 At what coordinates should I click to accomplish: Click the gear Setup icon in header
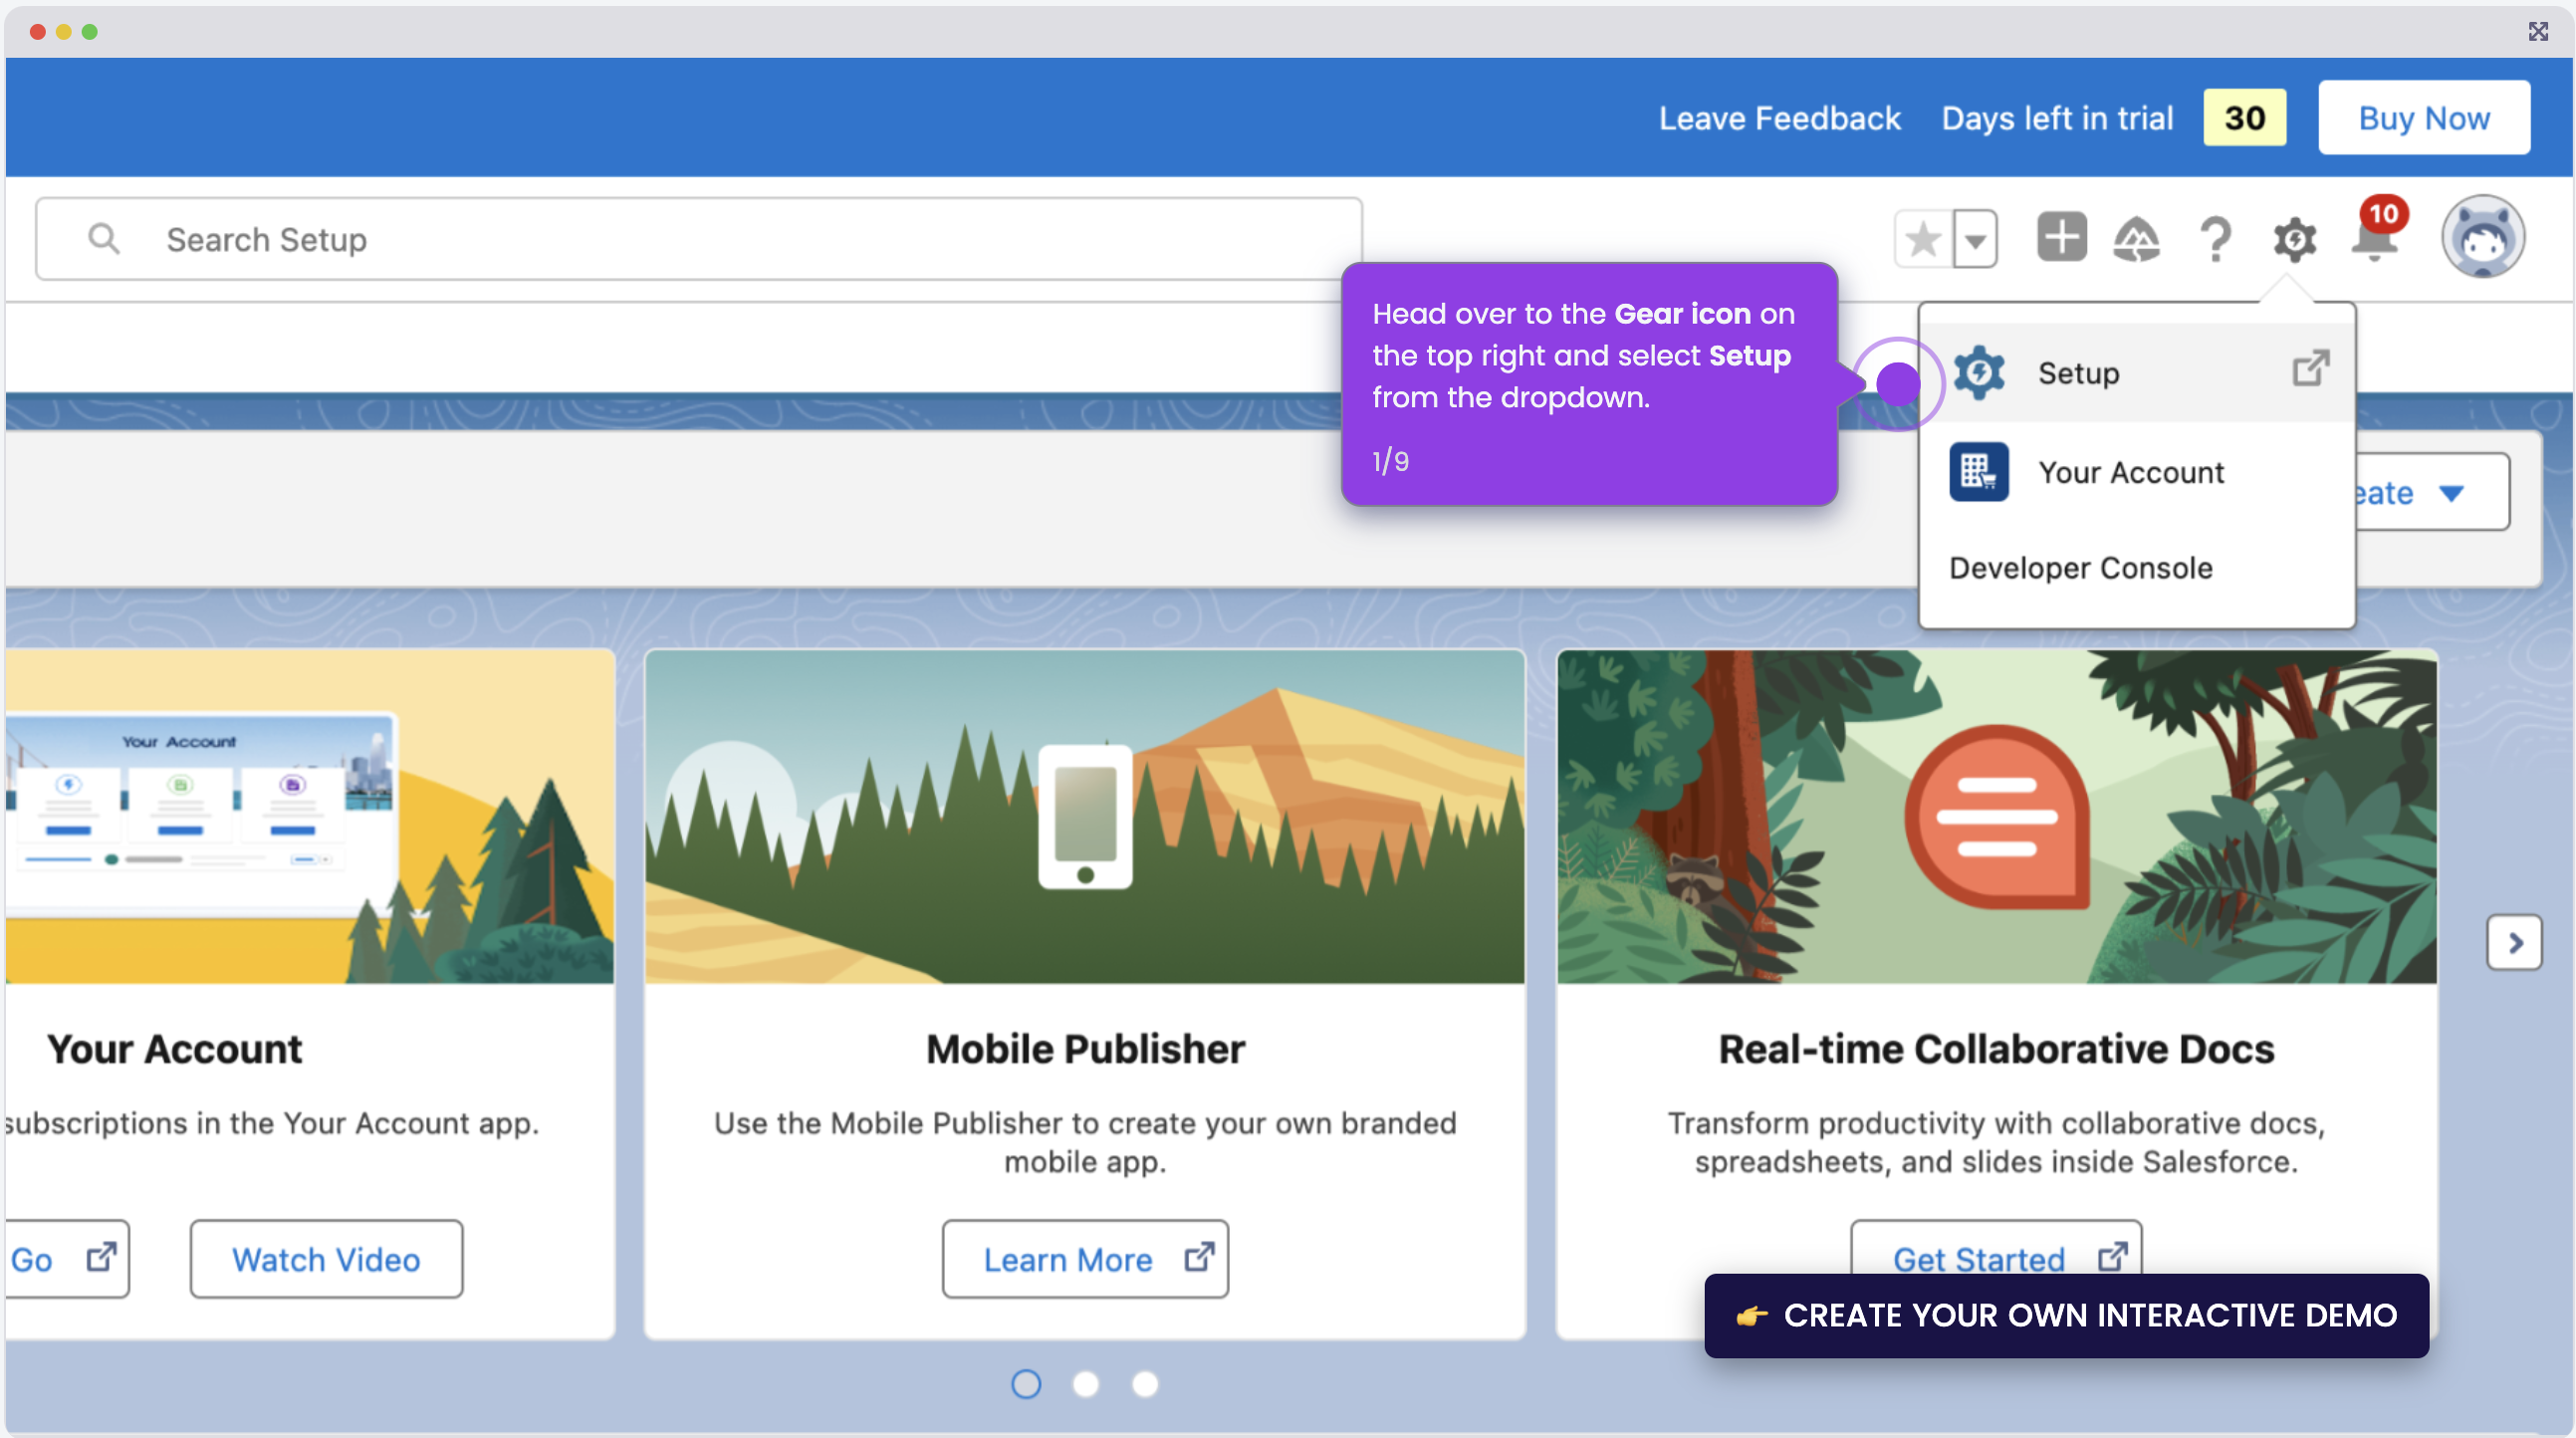point(2294,239)
